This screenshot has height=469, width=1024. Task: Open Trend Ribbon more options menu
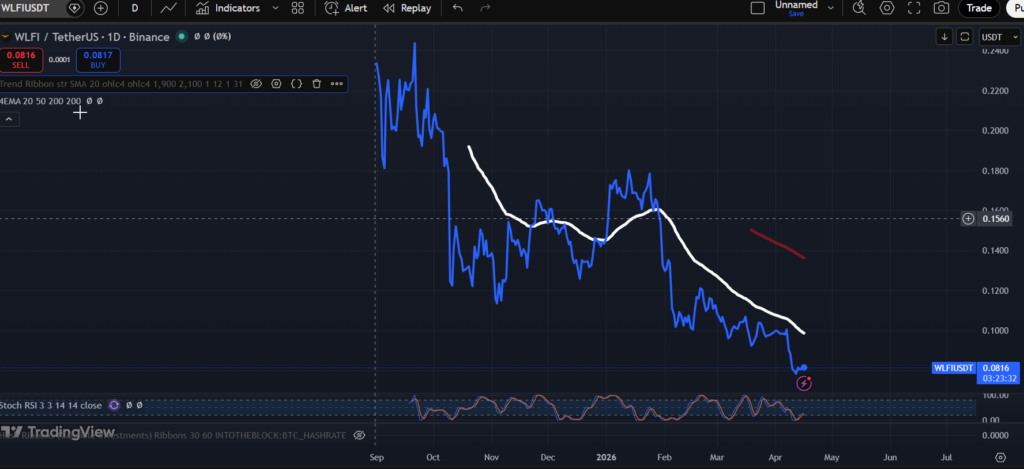coord(337,84)
